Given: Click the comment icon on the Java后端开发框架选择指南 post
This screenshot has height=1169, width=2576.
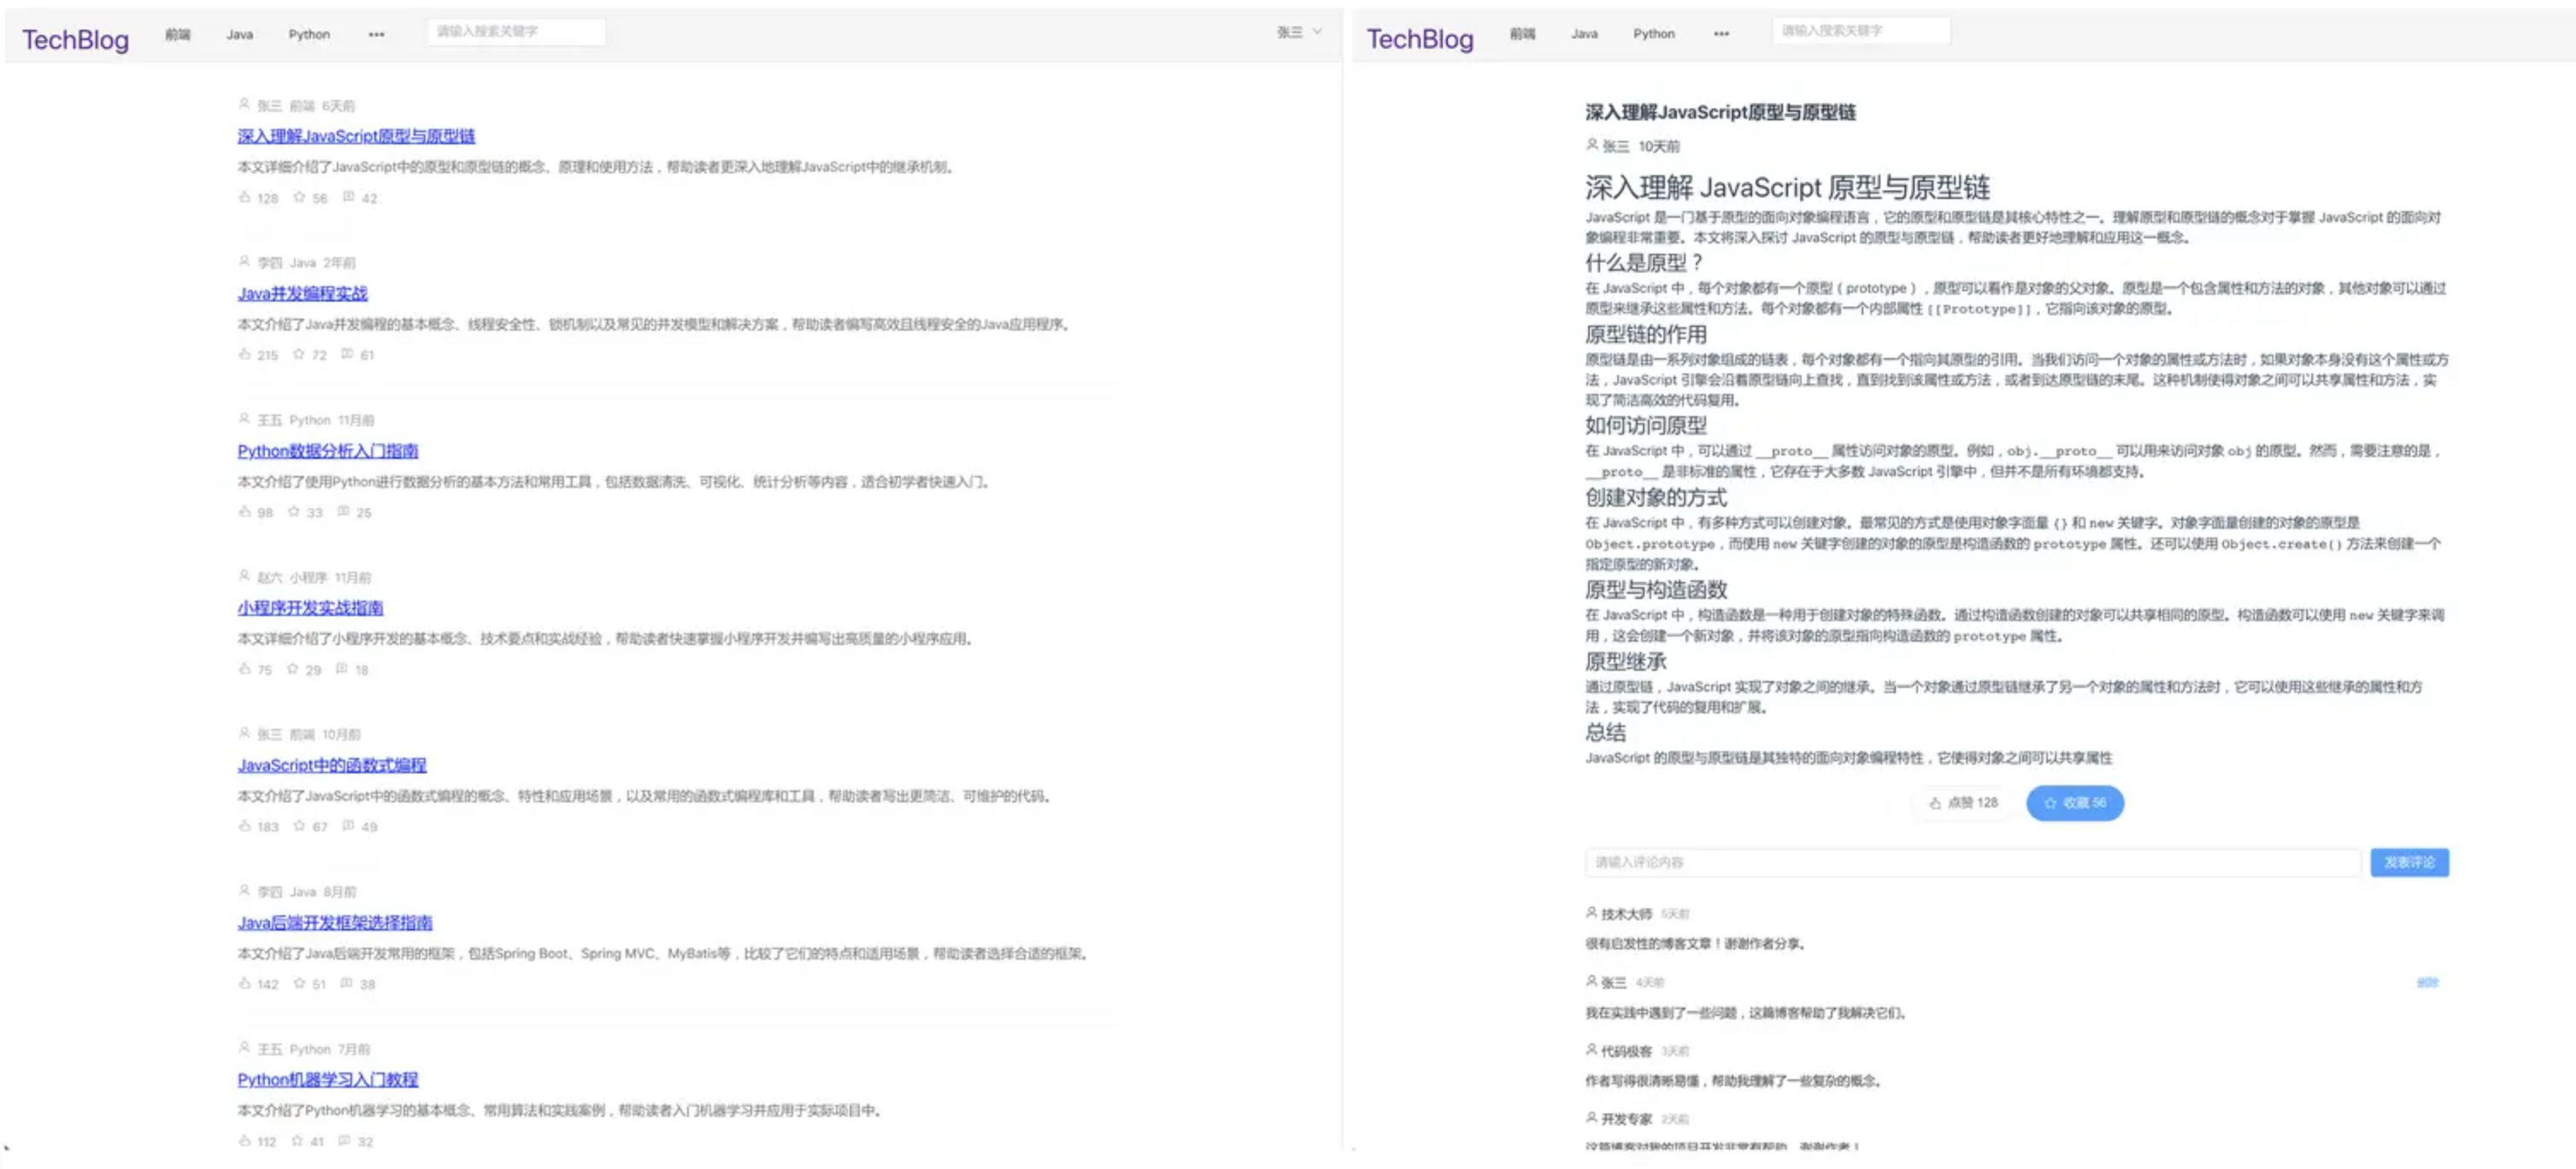Looking at the screenshot, I should click(346, 983).
